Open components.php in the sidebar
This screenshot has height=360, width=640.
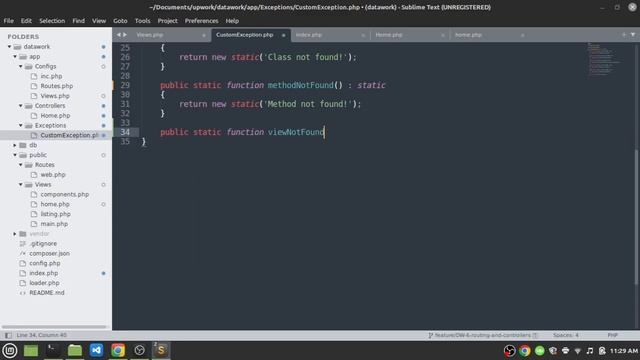click(64, 194)
